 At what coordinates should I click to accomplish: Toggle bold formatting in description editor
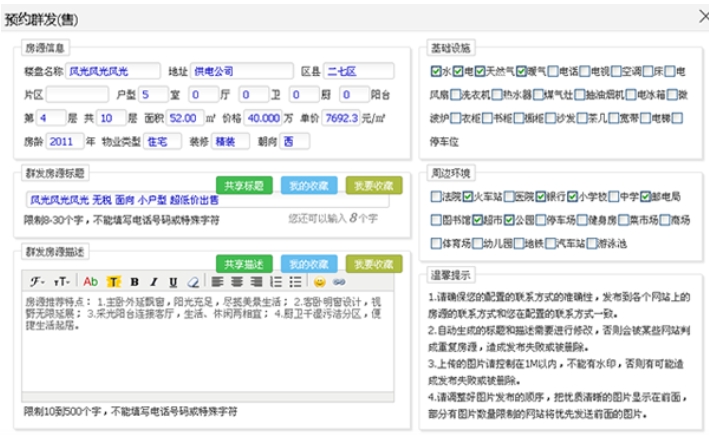(x=134, y=282)
